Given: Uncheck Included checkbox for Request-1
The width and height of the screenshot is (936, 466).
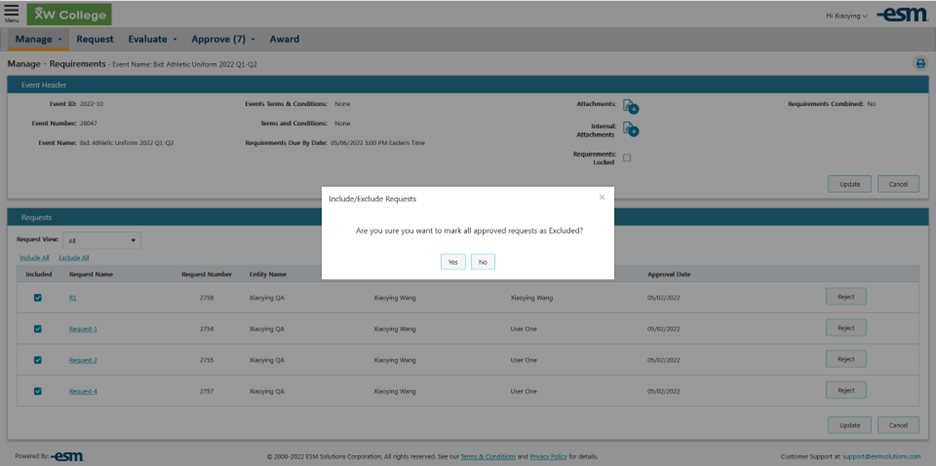Looking at the screenshot, I should pyautogui.click(x=38, y=329).
